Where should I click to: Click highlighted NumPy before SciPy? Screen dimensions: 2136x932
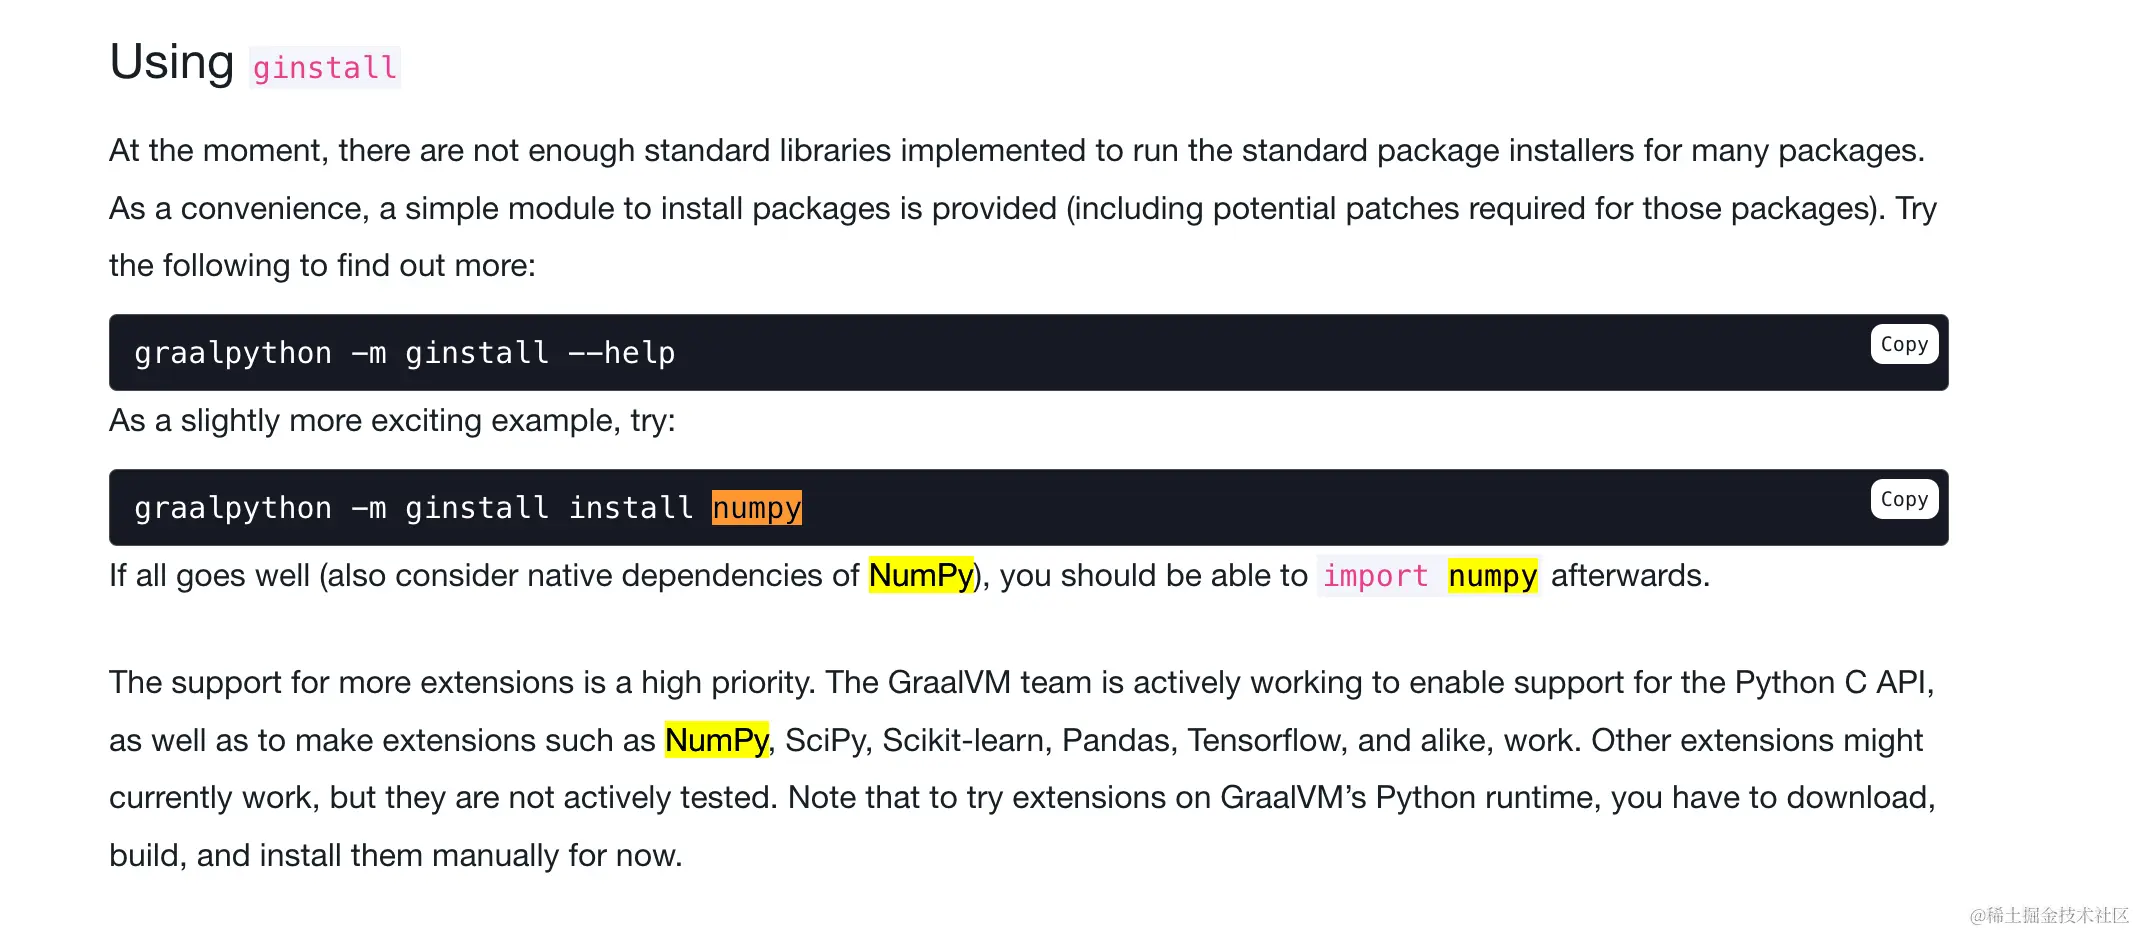(716, 740)
